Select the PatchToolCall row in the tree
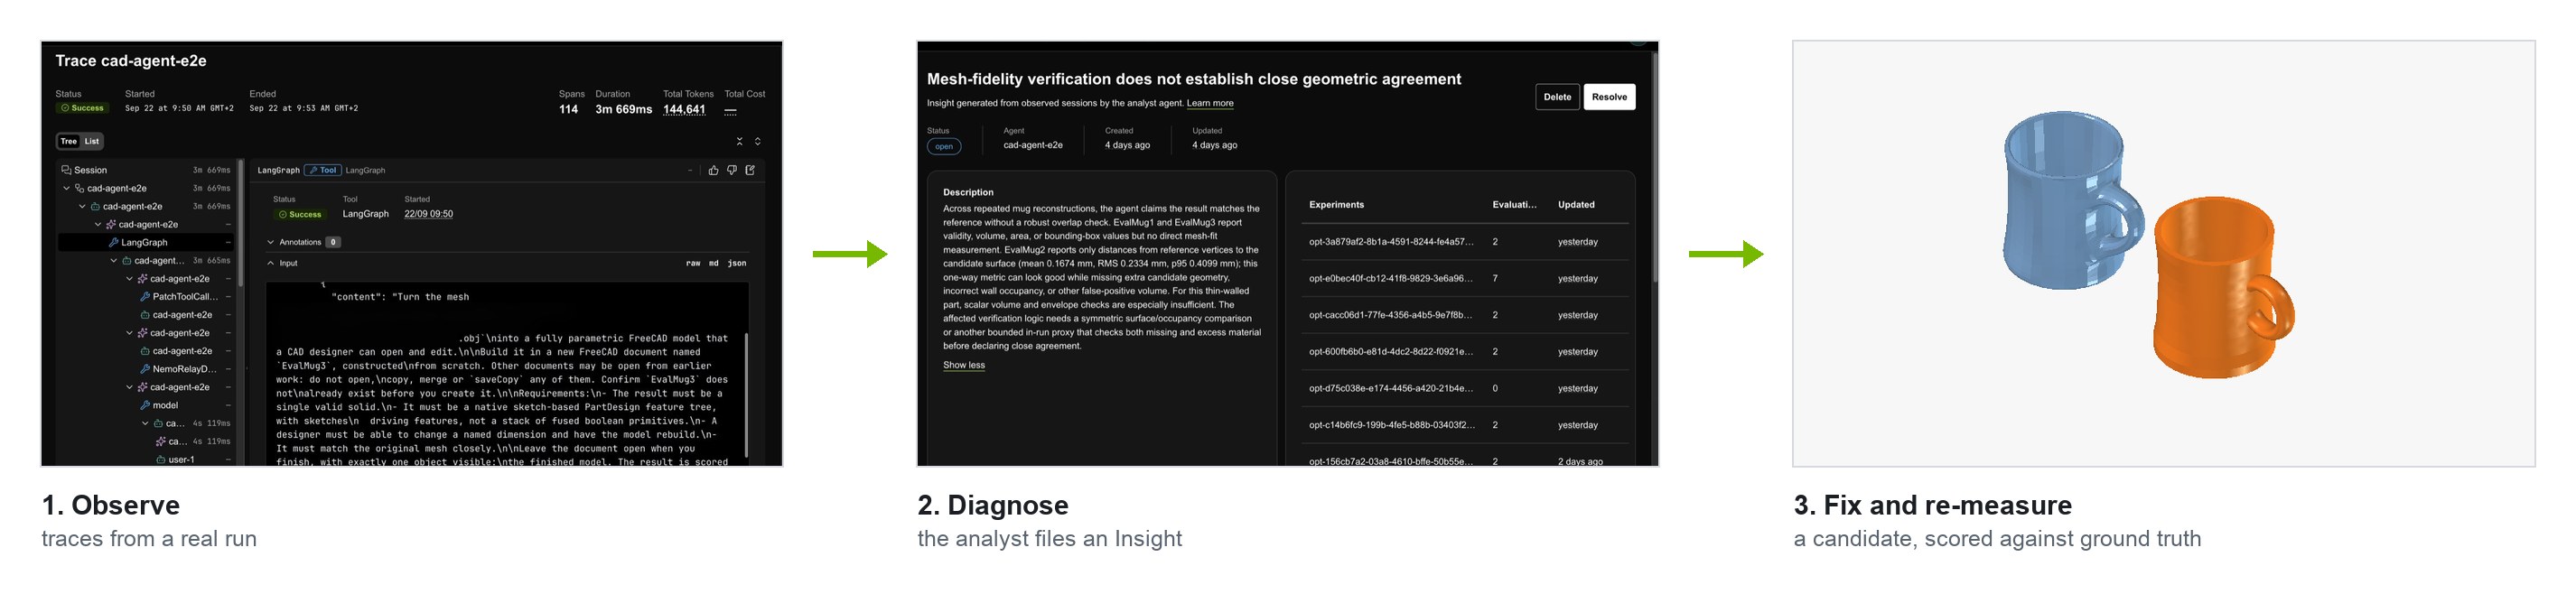 [146, 297]
